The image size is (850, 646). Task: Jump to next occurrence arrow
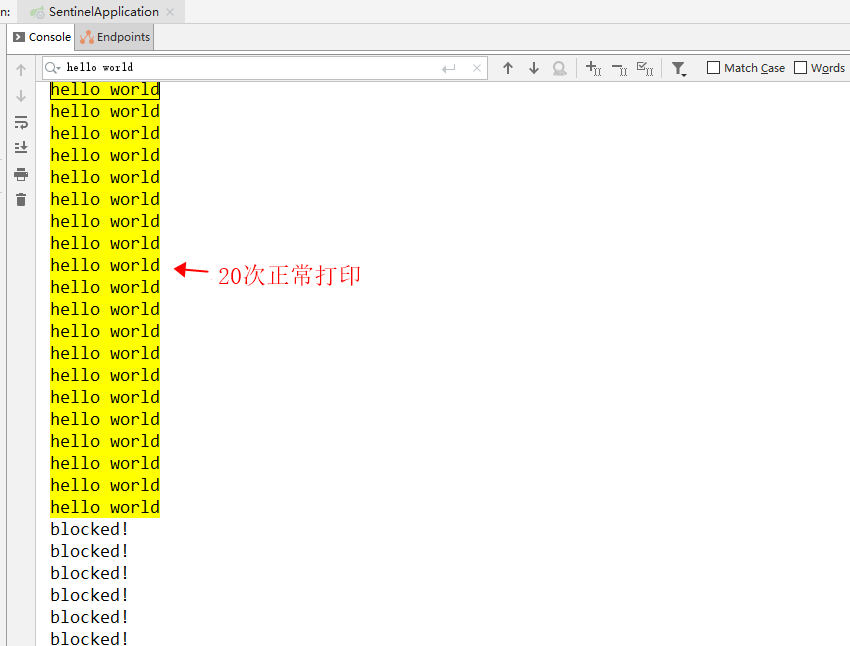point(533,67)
